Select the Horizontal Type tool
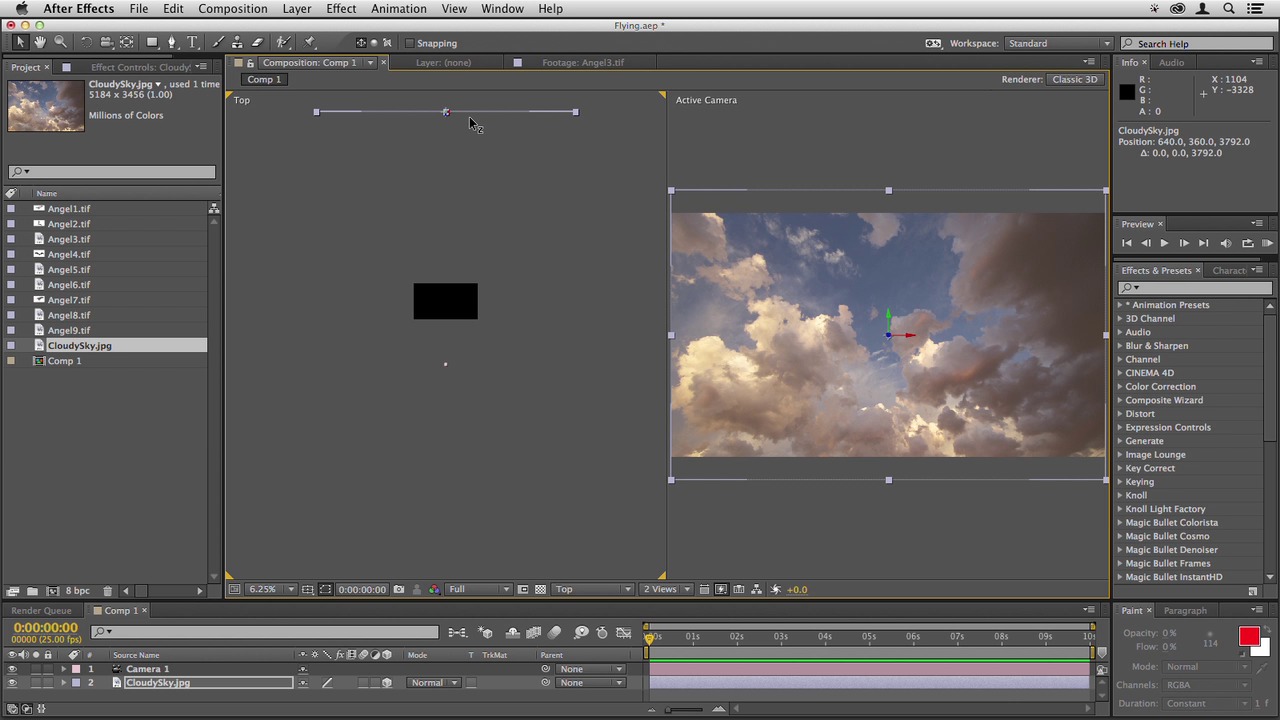 click(192, 42)
